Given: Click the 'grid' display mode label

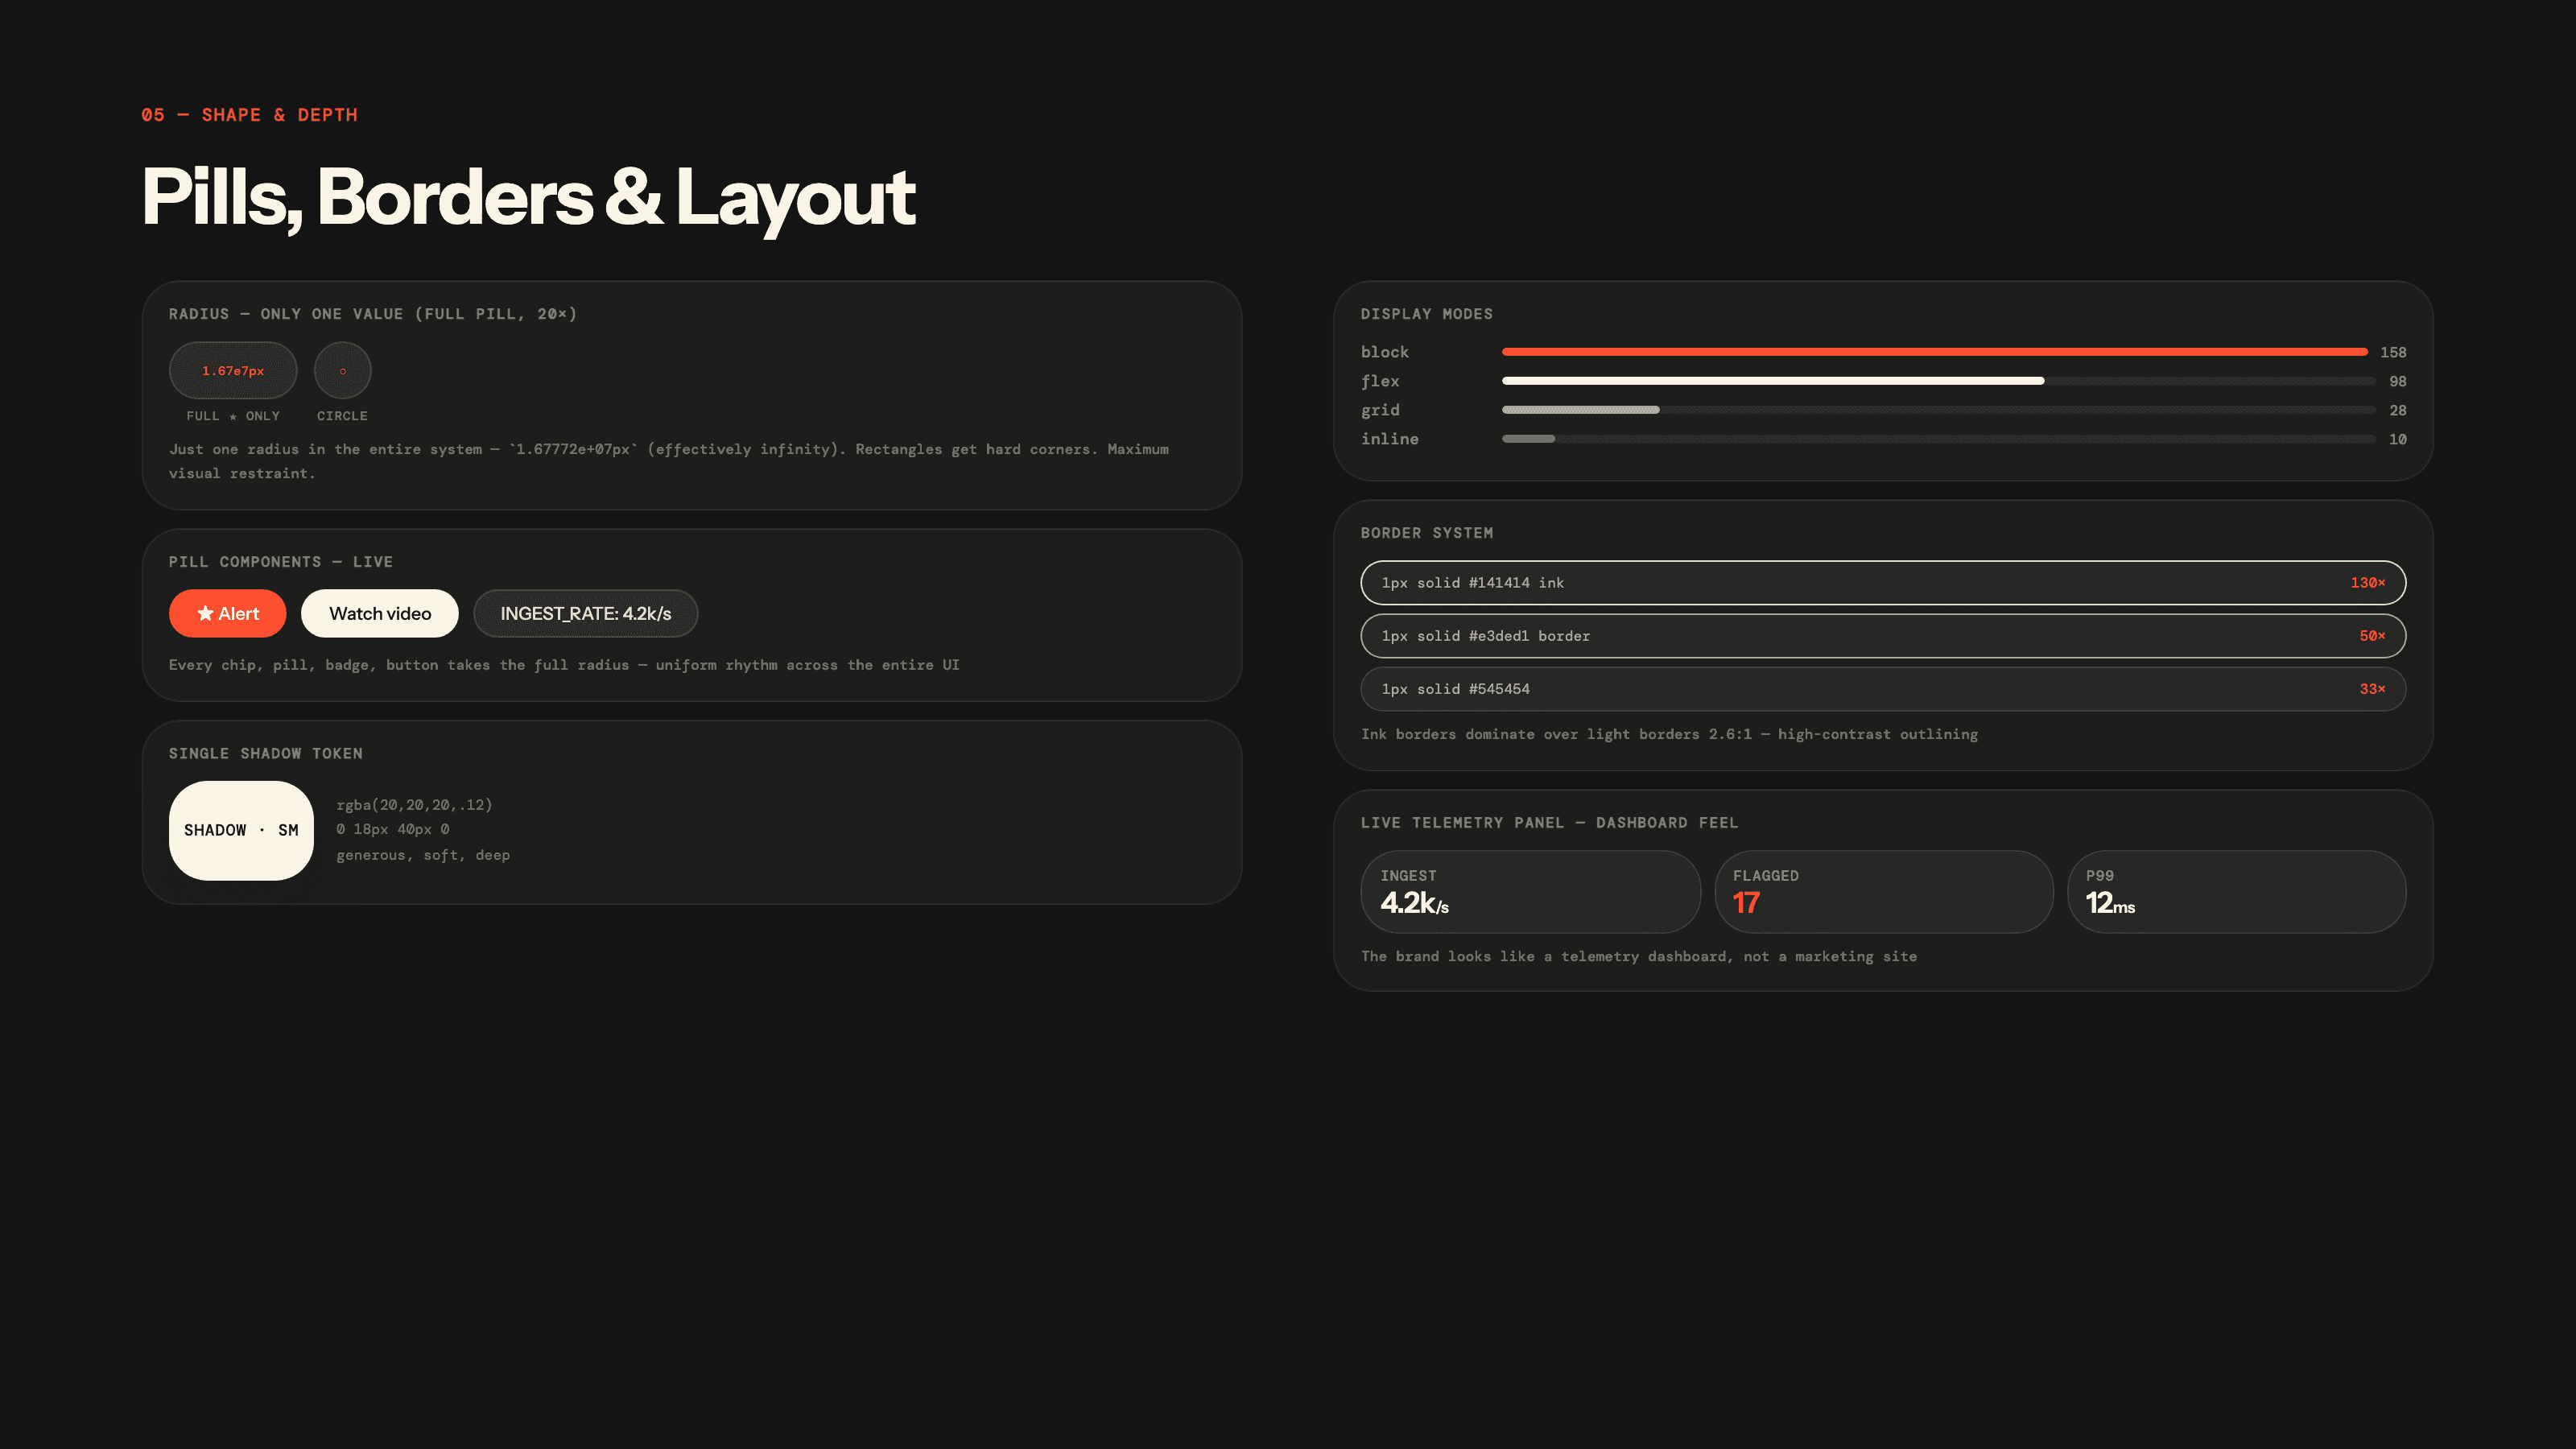Looking at the screenshot, I should (1380, 410).
